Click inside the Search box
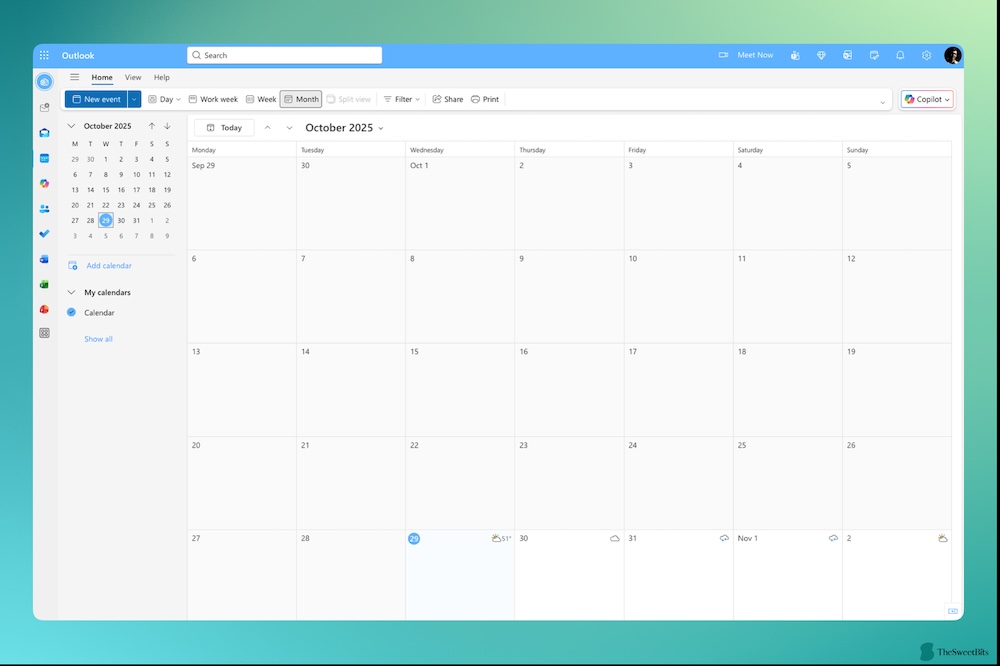Image resolution: width=1000 pixels, height=666 pixels. 284,55
